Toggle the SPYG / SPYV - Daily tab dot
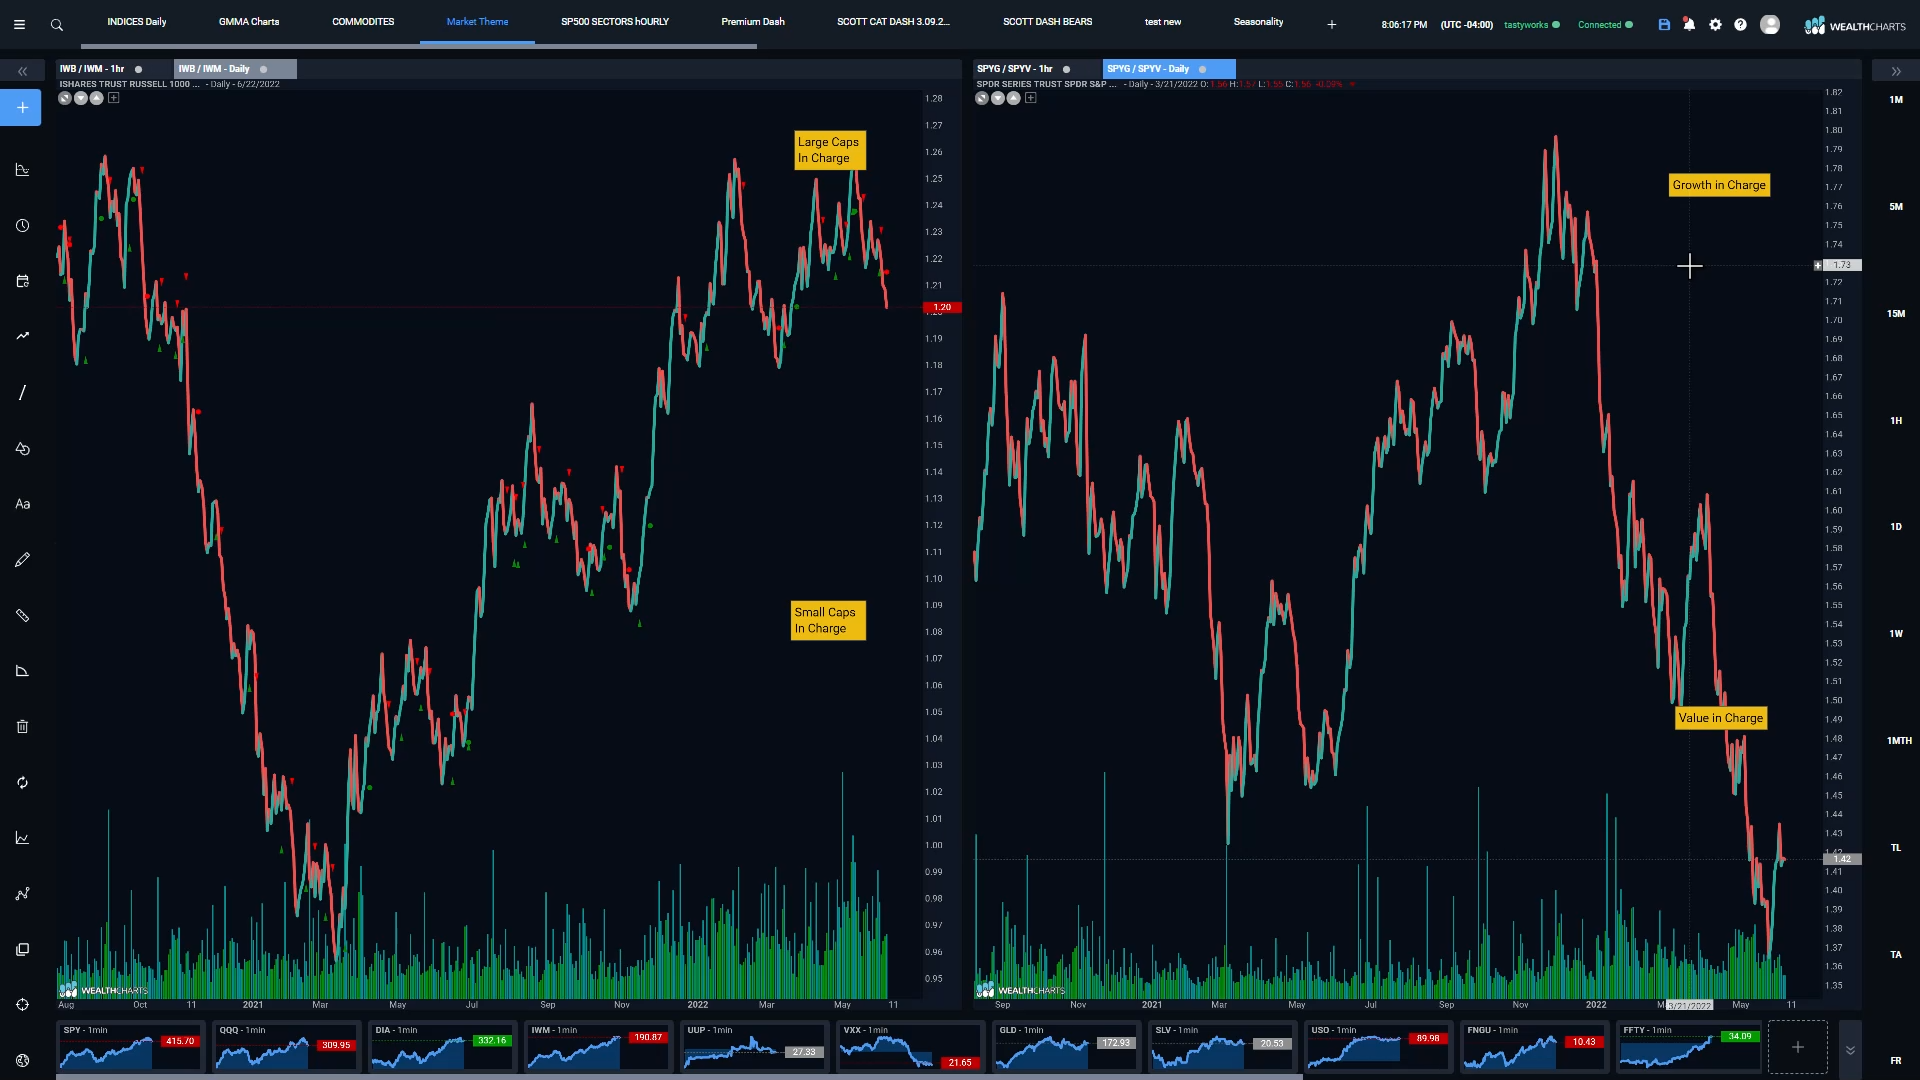Screen dimensions: 1920x1080 pyautogui.click(x=1202, y=69)
